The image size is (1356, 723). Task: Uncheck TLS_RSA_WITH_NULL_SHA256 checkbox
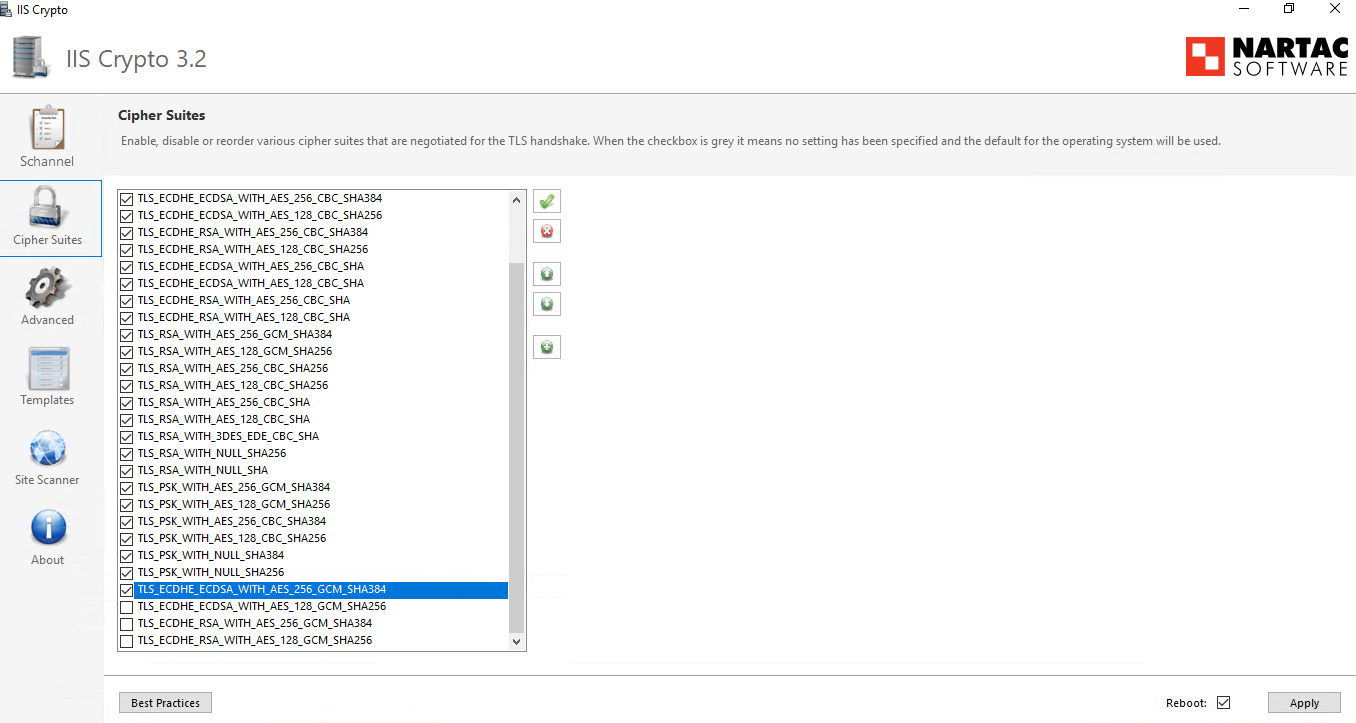pos(126,453)
